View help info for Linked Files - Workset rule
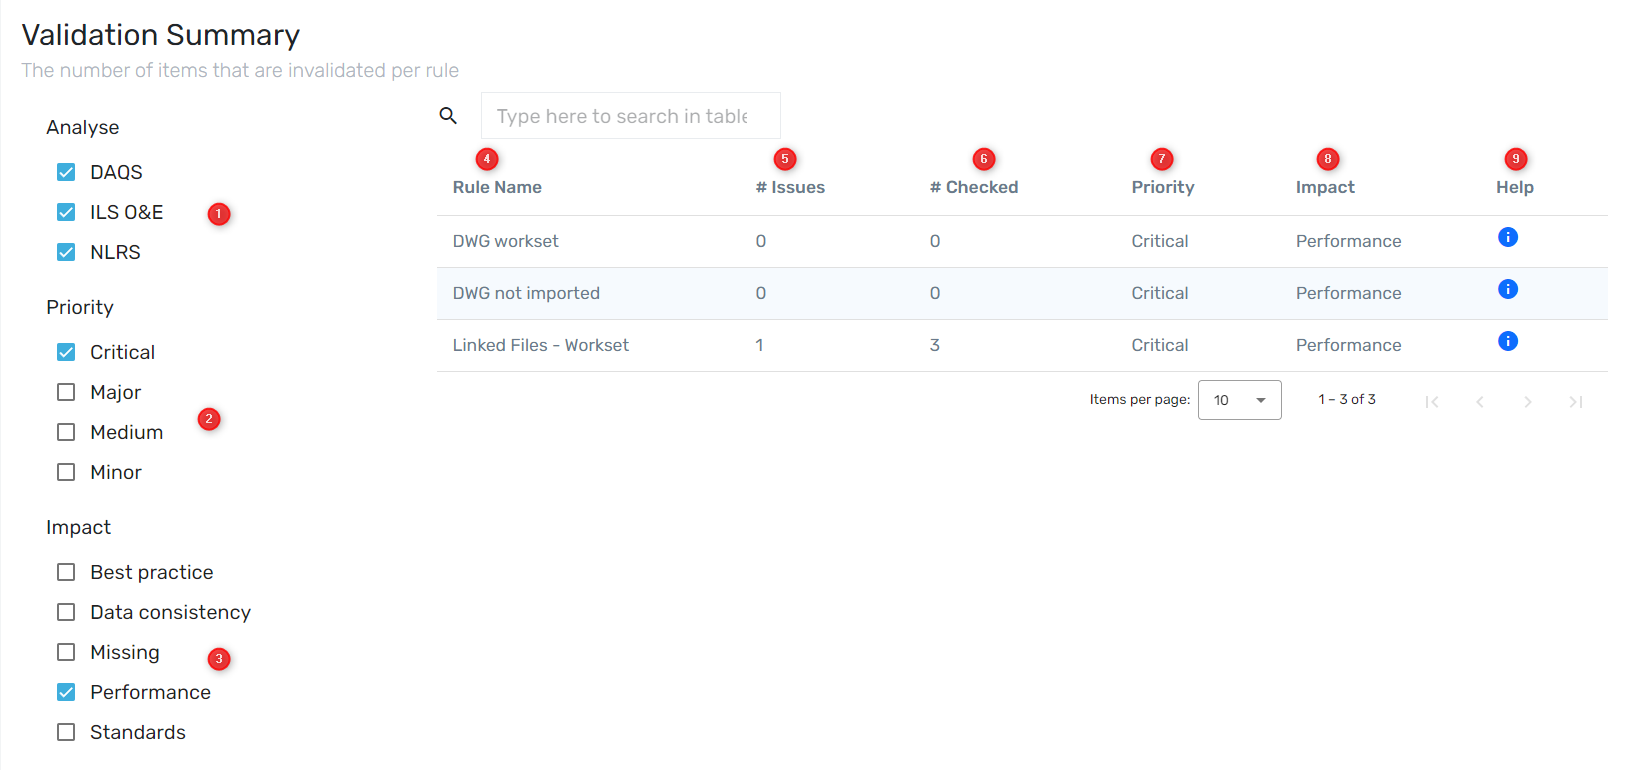 pyautogui.click(x=1507, y=341)
